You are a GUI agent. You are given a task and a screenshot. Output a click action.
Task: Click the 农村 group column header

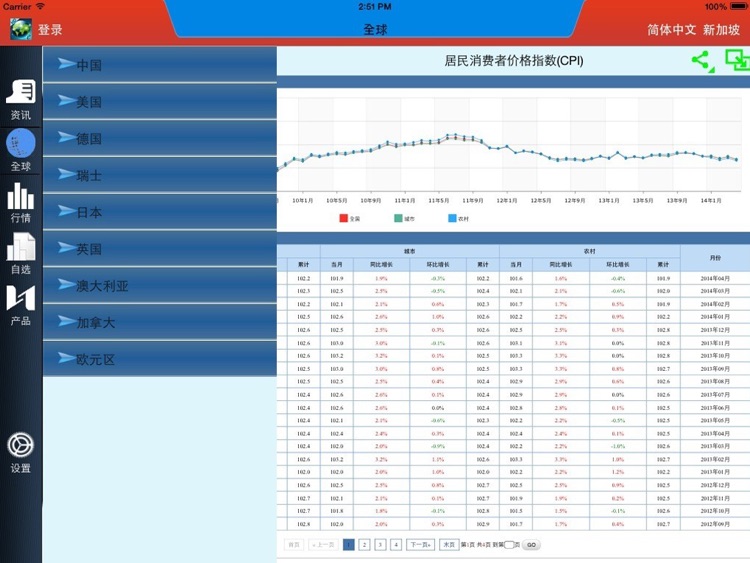tap(590, 251)
